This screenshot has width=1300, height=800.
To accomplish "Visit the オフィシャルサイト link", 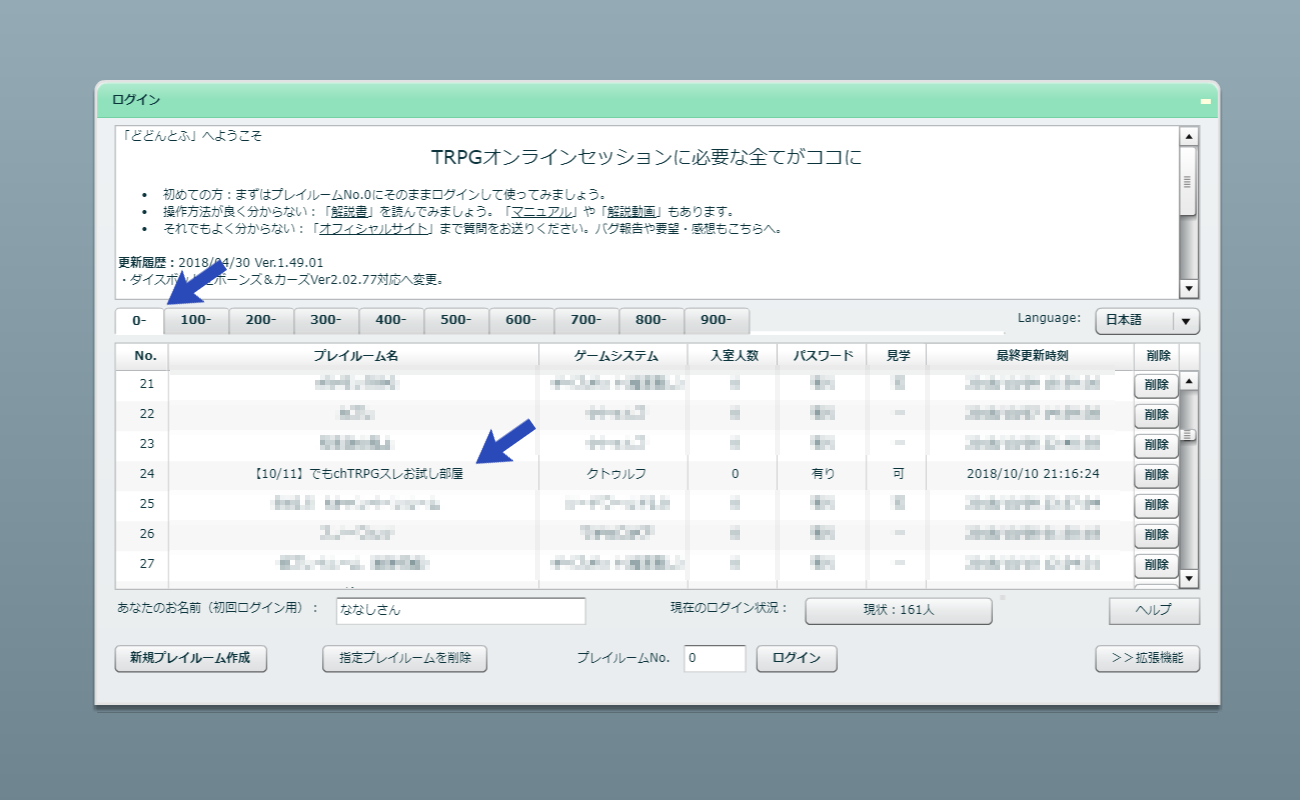I will tap(375, 229).
